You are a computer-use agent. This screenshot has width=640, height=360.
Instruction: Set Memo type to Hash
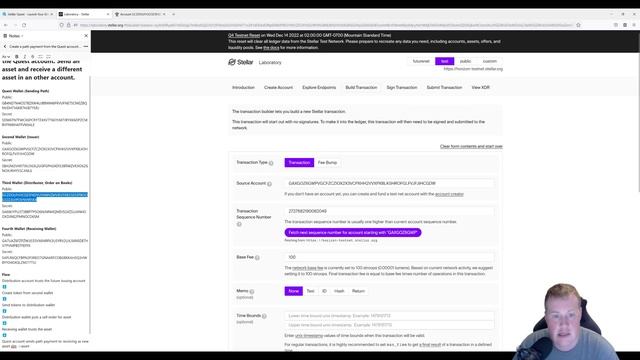point(339,291)
